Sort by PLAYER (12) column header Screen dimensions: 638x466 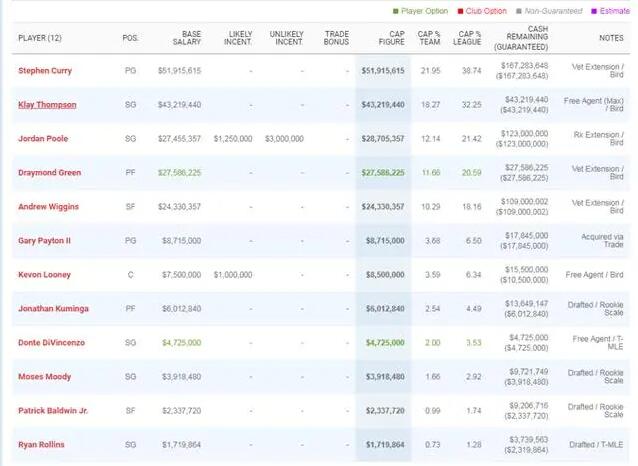tap(40, 38)
